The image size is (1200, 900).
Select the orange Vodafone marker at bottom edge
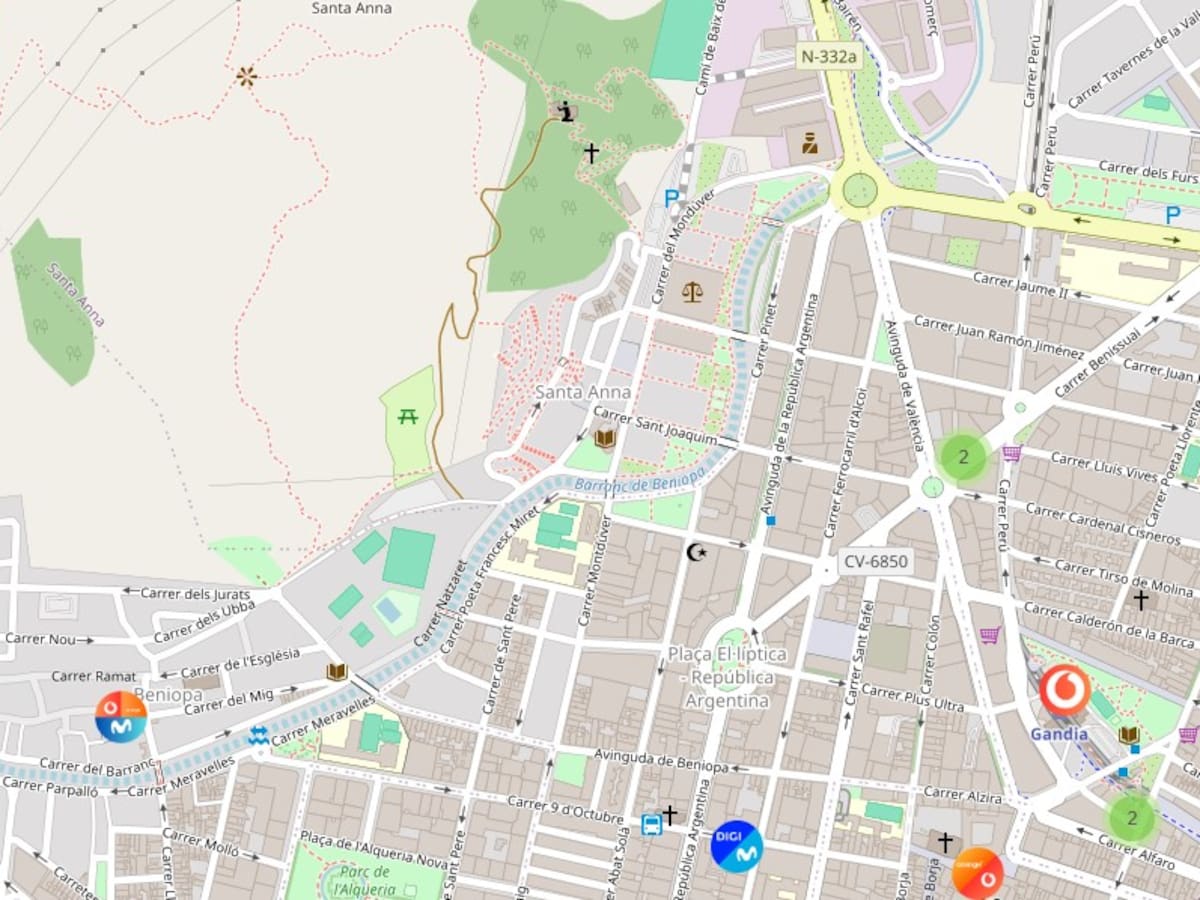click(977, 873)
